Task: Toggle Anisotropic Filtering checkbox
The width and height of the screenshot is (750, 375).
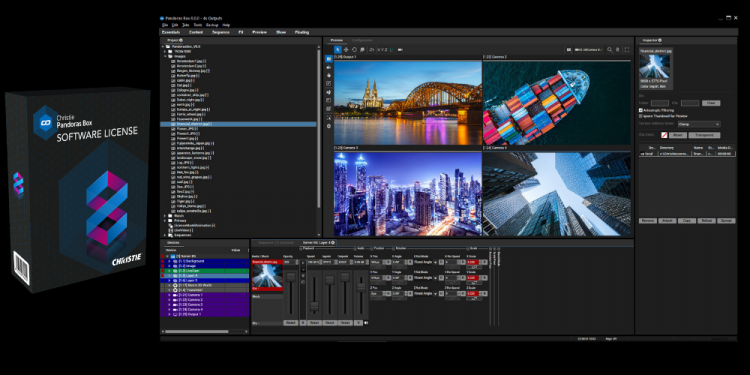Action: click(641, 110)
